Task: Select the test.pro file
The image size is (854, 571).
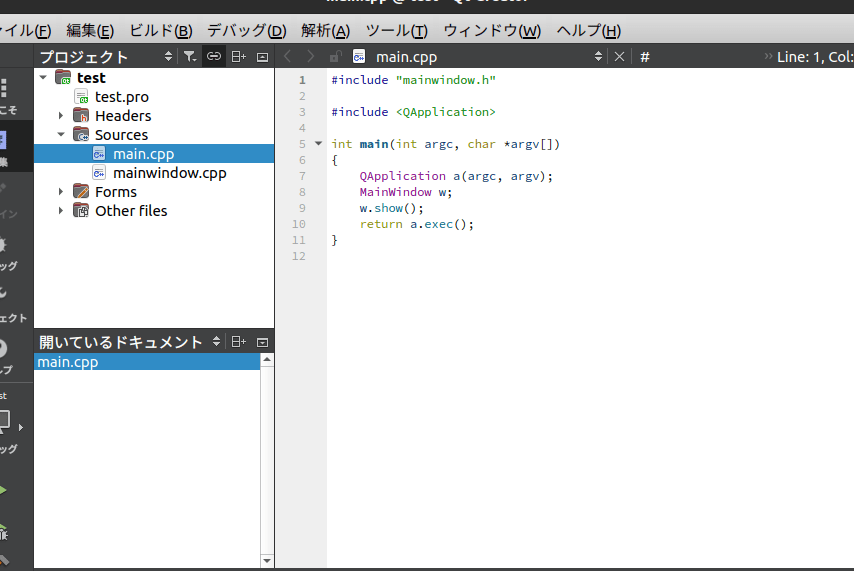Action: 121,97
